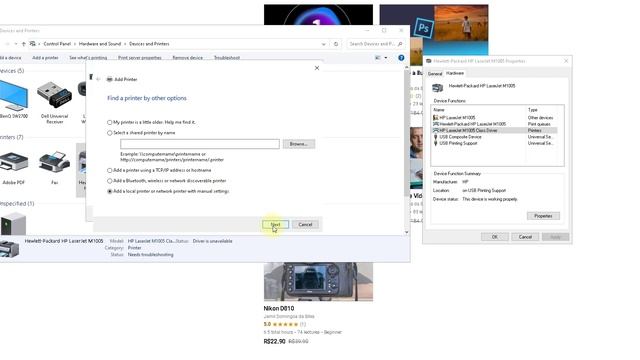Select 'Add a local printer' manual settings option
The width and height of the screenshot is (640, 360).
pyautogui.click(x=109, y=191)
